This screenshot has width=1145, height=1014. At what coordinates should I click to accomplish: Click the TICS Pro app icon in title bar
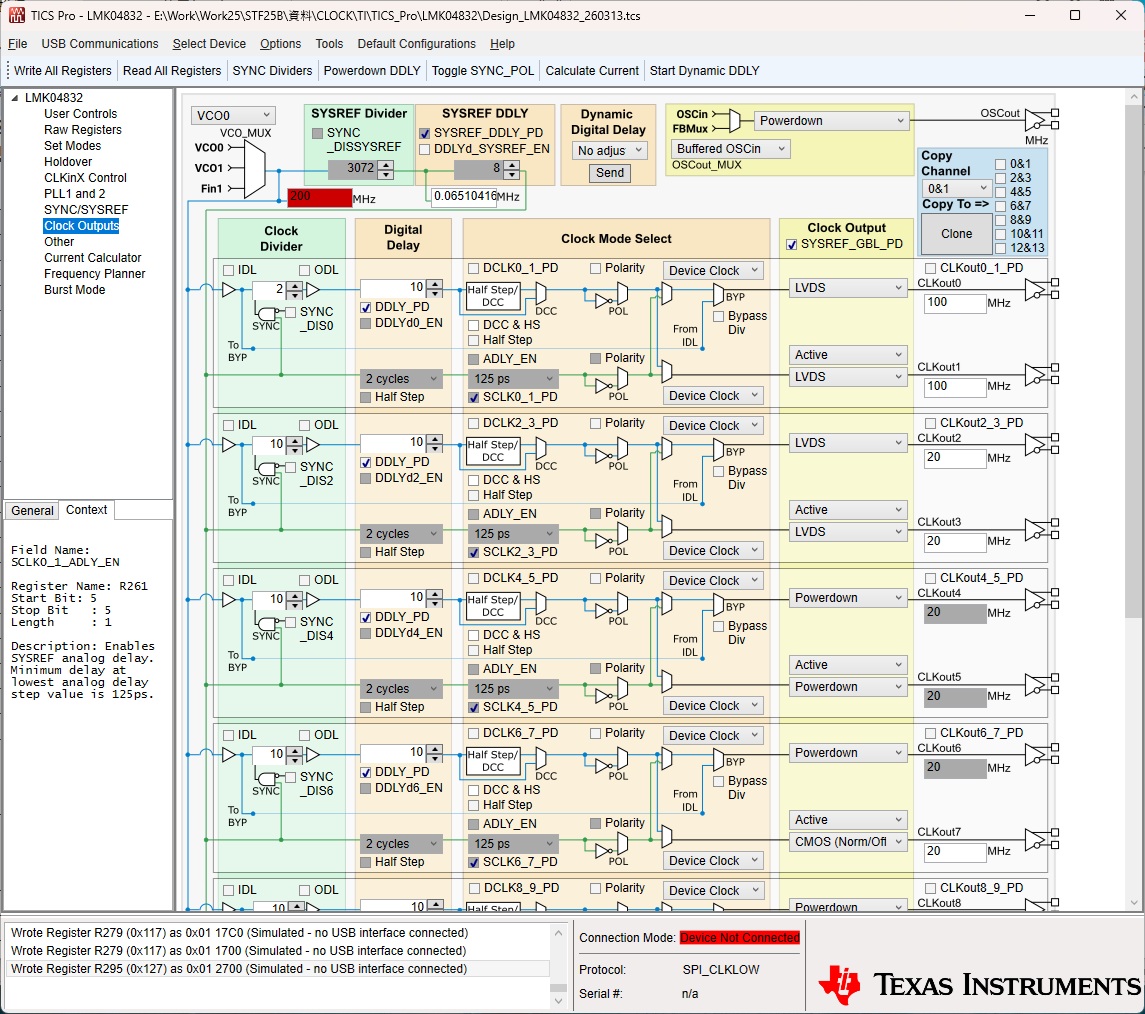point(16,15)
